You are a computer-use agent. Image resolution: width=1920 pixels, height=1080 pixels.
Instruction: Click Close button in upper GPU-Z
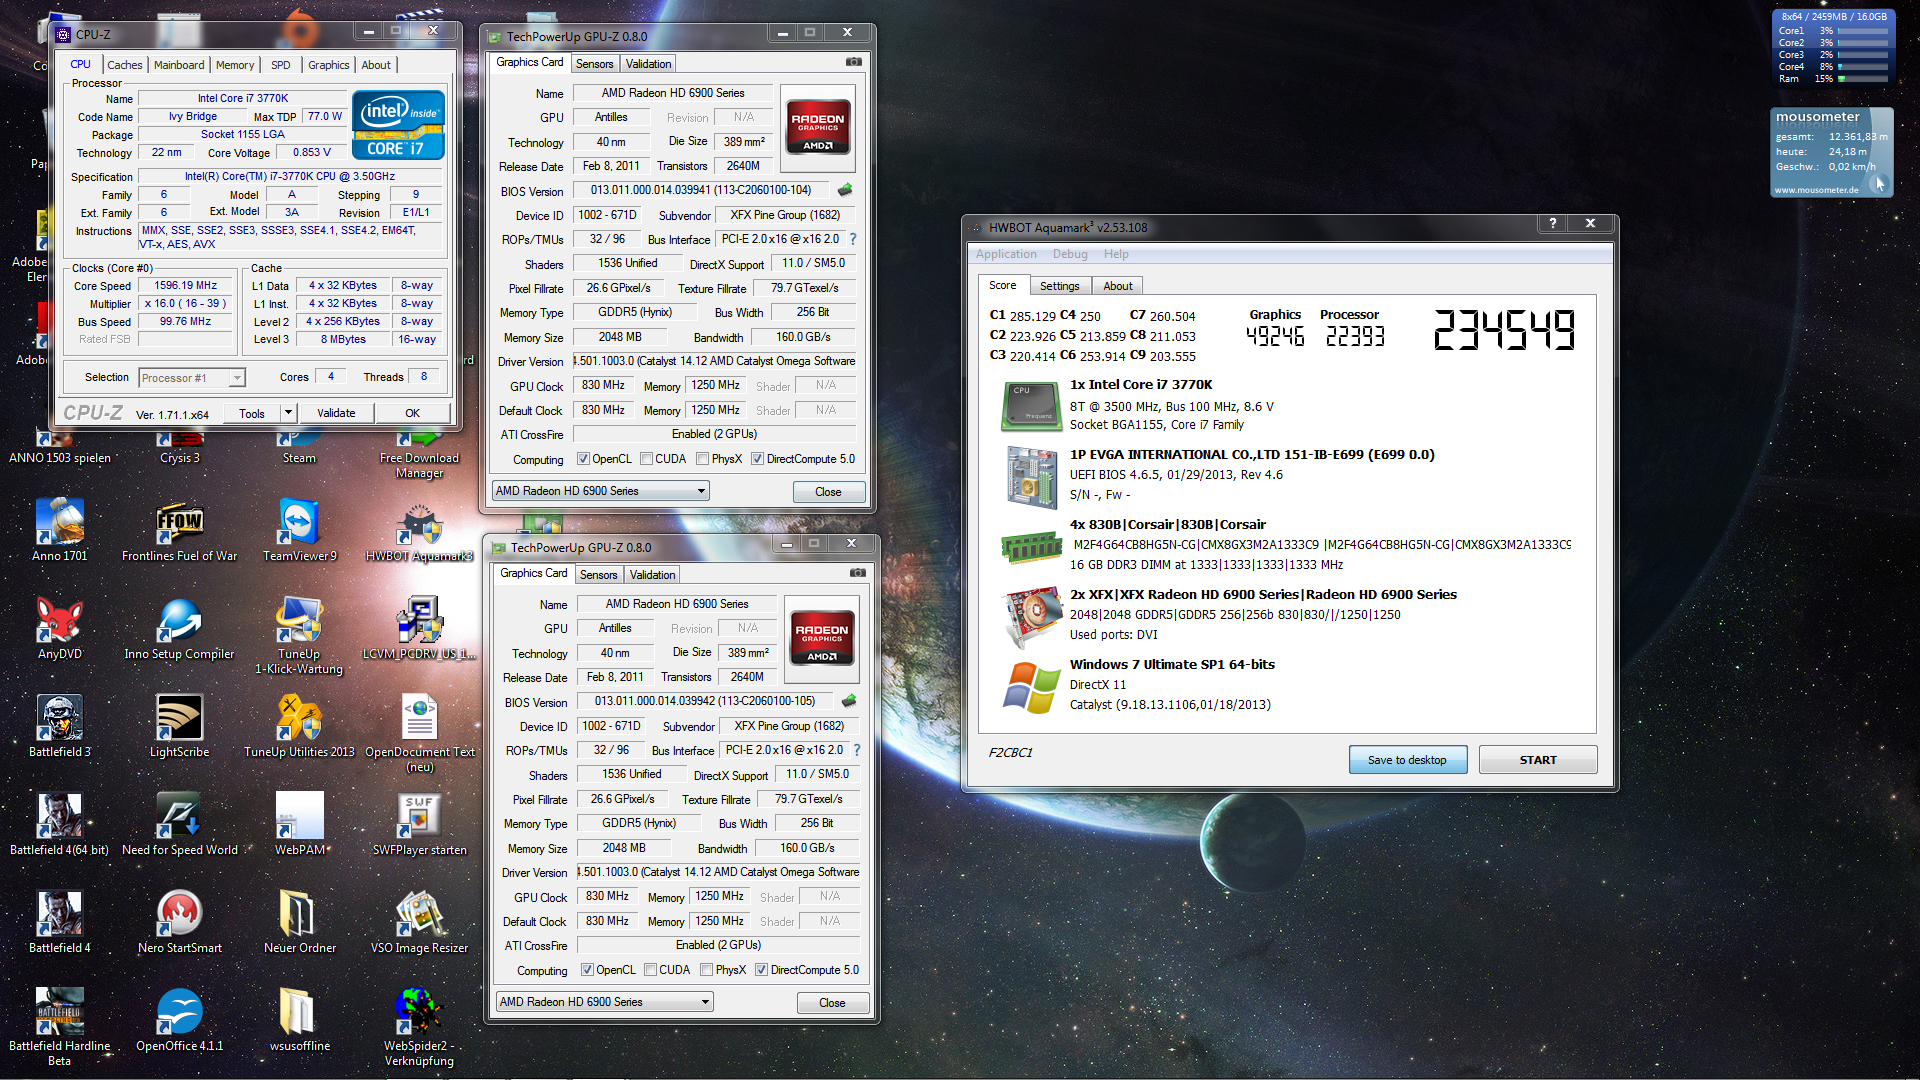point(828,492)
